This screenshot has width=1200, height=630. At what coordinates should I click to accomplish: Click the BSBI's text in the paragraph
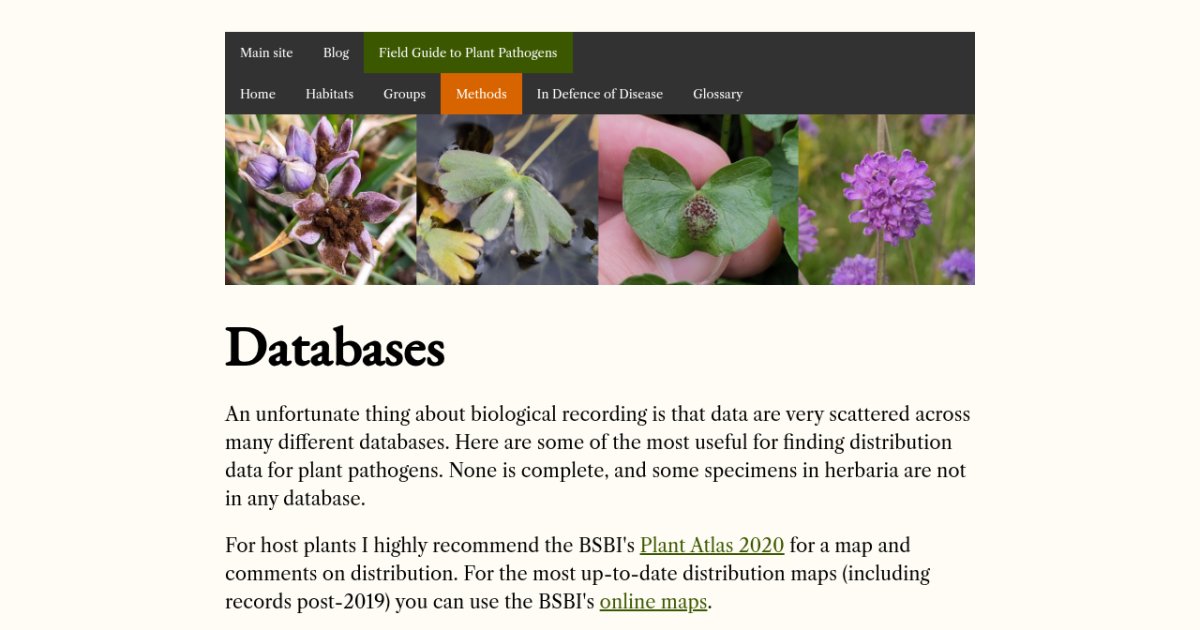[607, 545]
